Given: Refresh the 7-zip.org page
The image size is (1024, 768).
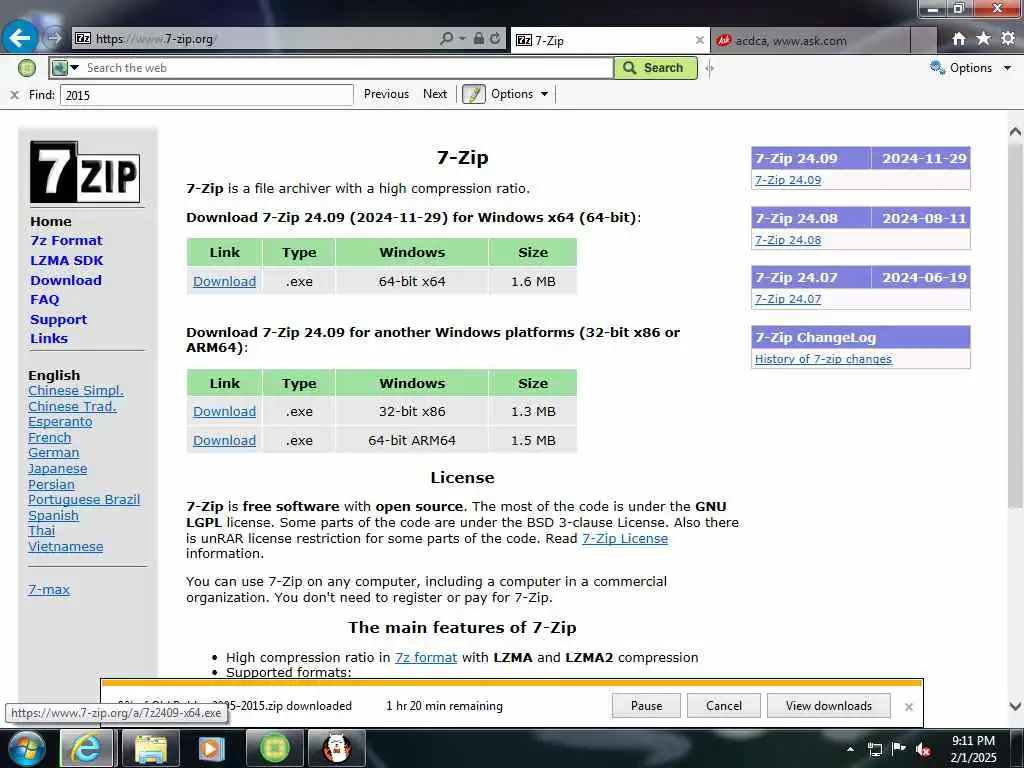Looking at the screenshot, I should pyautogui.click(x=496, y=39).
